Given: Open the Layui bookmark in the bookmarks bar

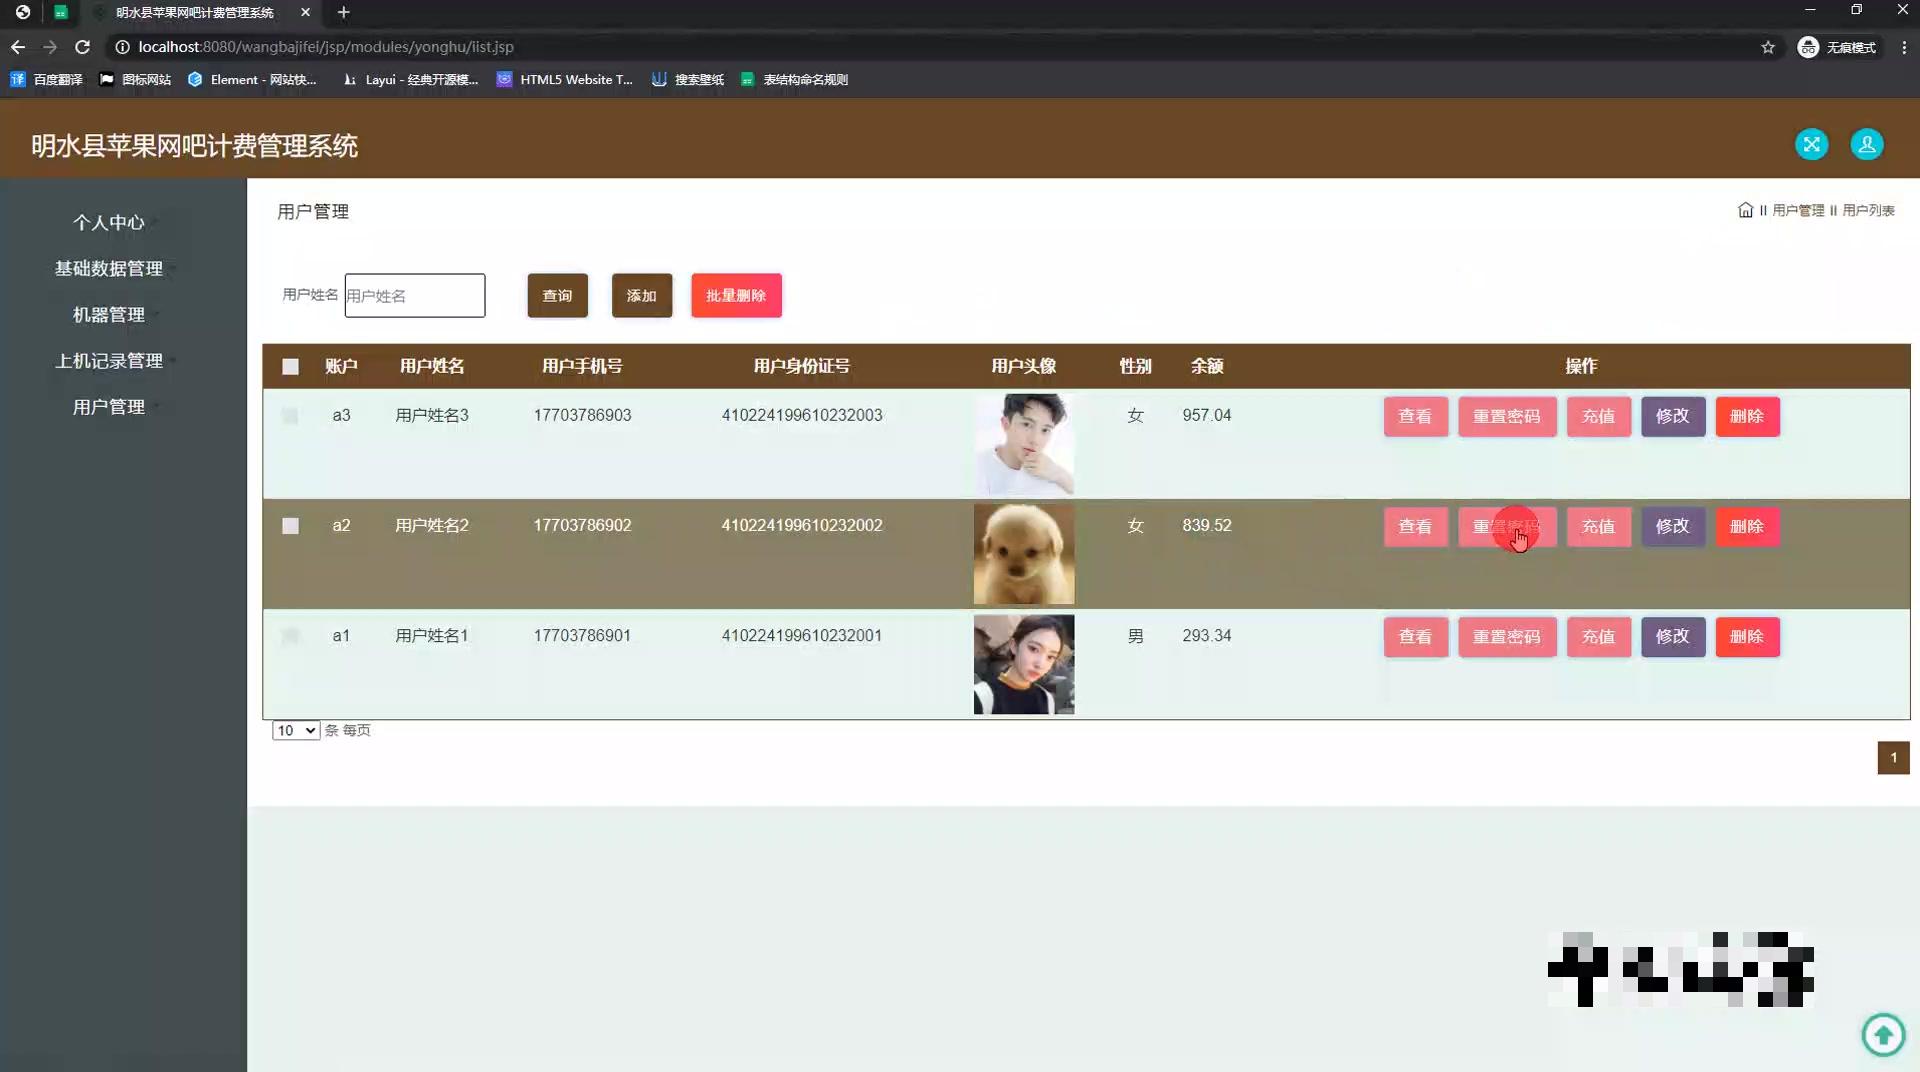Looking at the screenshot, I should pyautogui.click(x=410, y=79).
